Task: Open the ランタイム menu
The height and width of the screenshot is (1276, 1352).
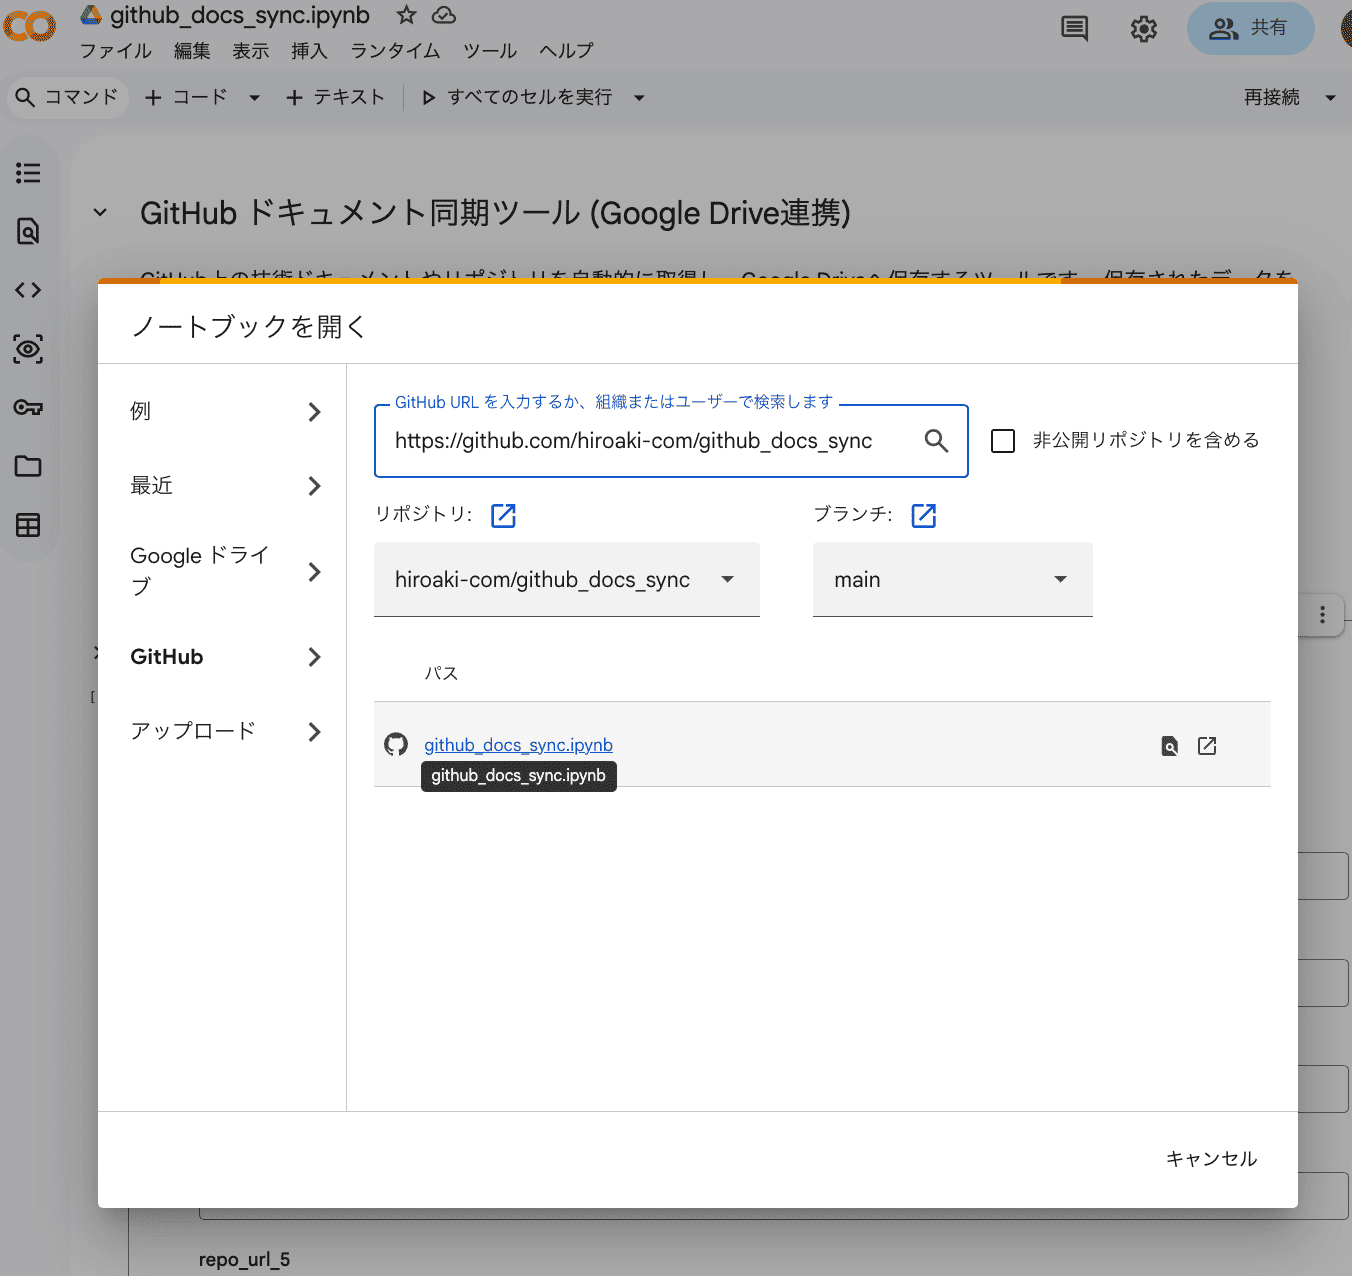Action: pyautogui.click(x=394, y=50)
